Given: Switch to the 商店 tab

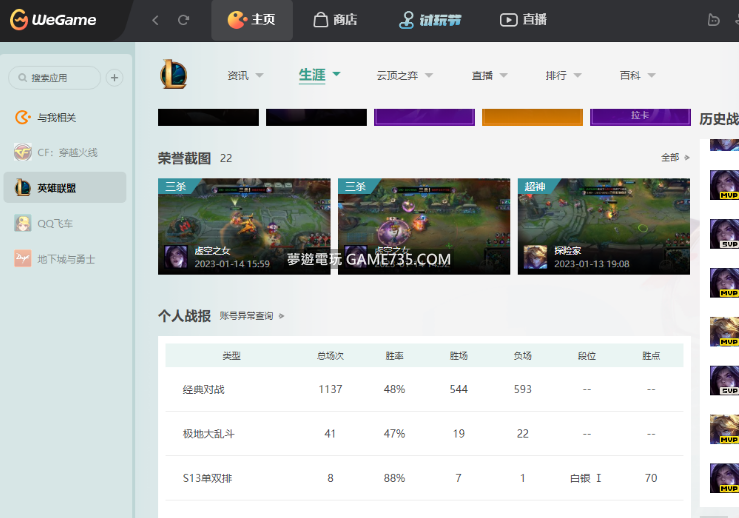Looking at the screenshot, I should pyautogui.click(x=334, y=20).
